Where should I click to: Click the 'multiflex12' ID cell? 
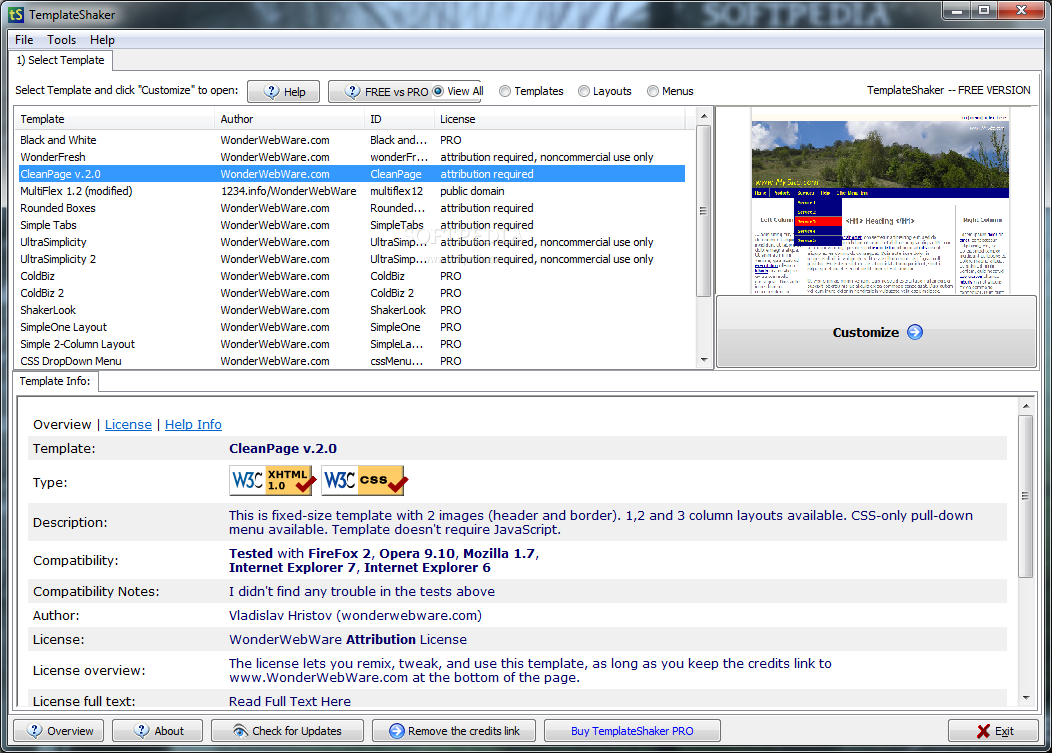click(x=397, y=191)
